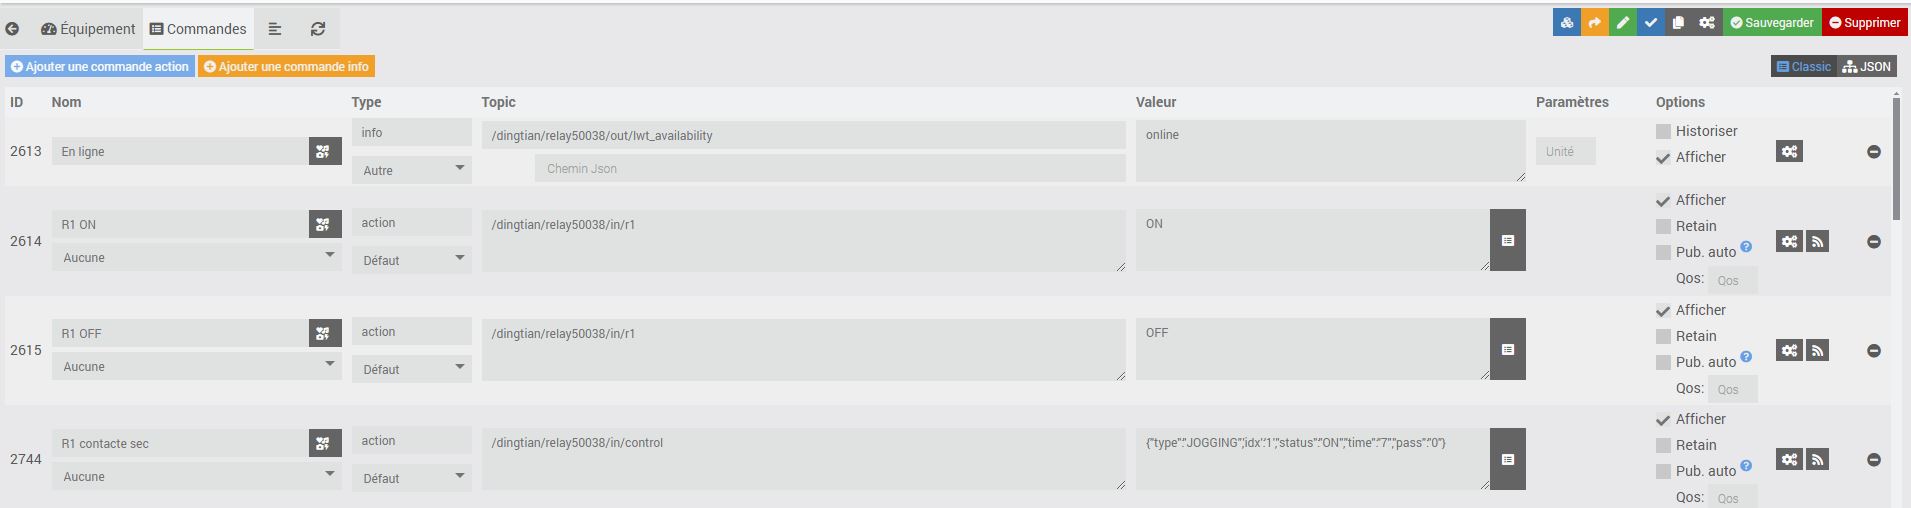This screenshot has width=1911, height=508.
Task: Remove the R1 ON command row
Action: tap(1874, 242)
